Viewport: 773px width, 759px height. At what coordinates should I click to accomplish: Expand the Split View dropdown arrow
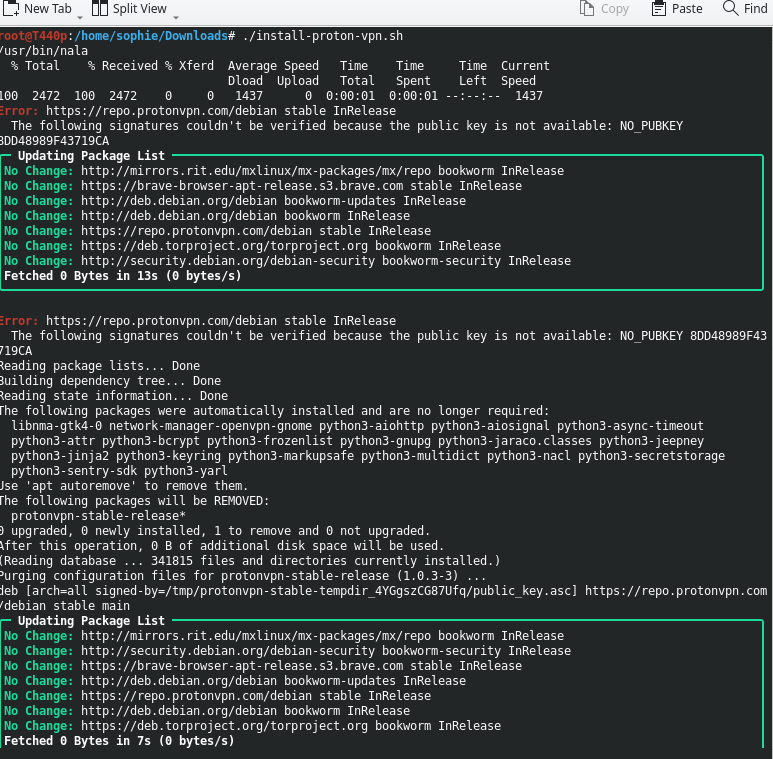(176, 18)
